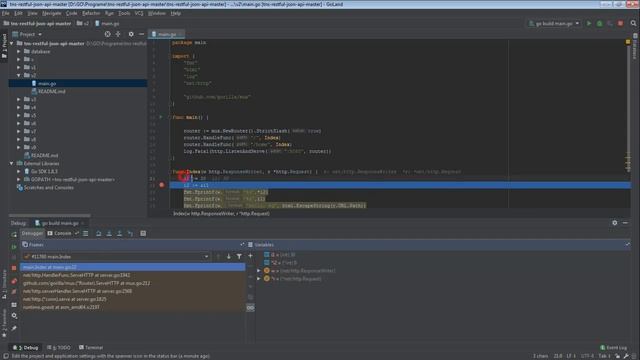Click Run to Cursor in debugger toolbar
The width and height of the screenshot is (640, 360).
point(130,233)
